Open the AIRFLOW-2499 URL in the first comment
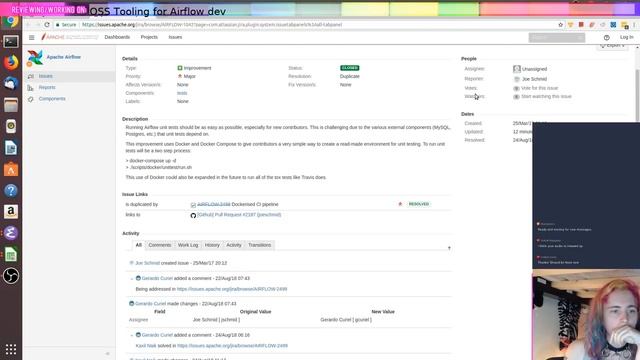The height and width of the screenshot is (360, 640). pyautogui.click(x=232, y=289)
